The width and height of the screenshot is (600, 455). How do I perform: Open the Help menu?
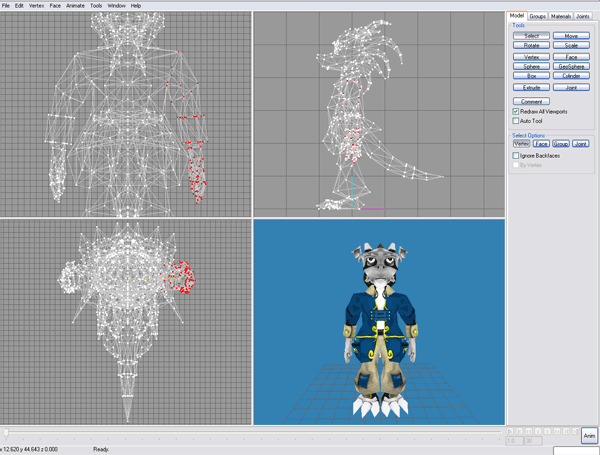[x=136, y=6]
